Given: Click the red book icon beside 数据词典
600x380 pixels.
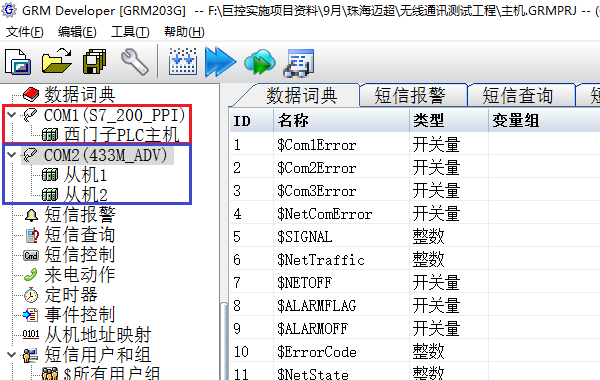Looking at the screenshot, I should coord(31,95).
